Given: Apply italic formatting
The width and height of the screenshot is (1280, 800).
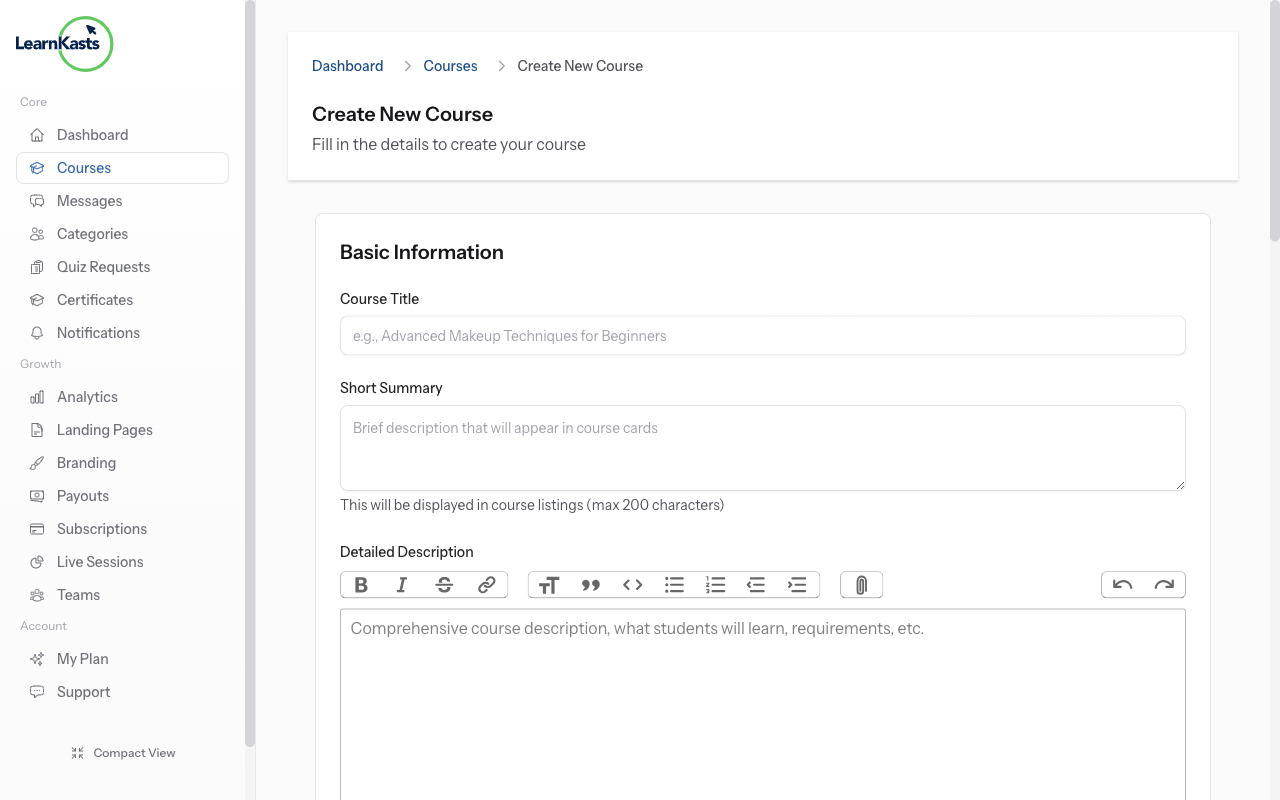Looking at the screenshot, I should (401, 584).
